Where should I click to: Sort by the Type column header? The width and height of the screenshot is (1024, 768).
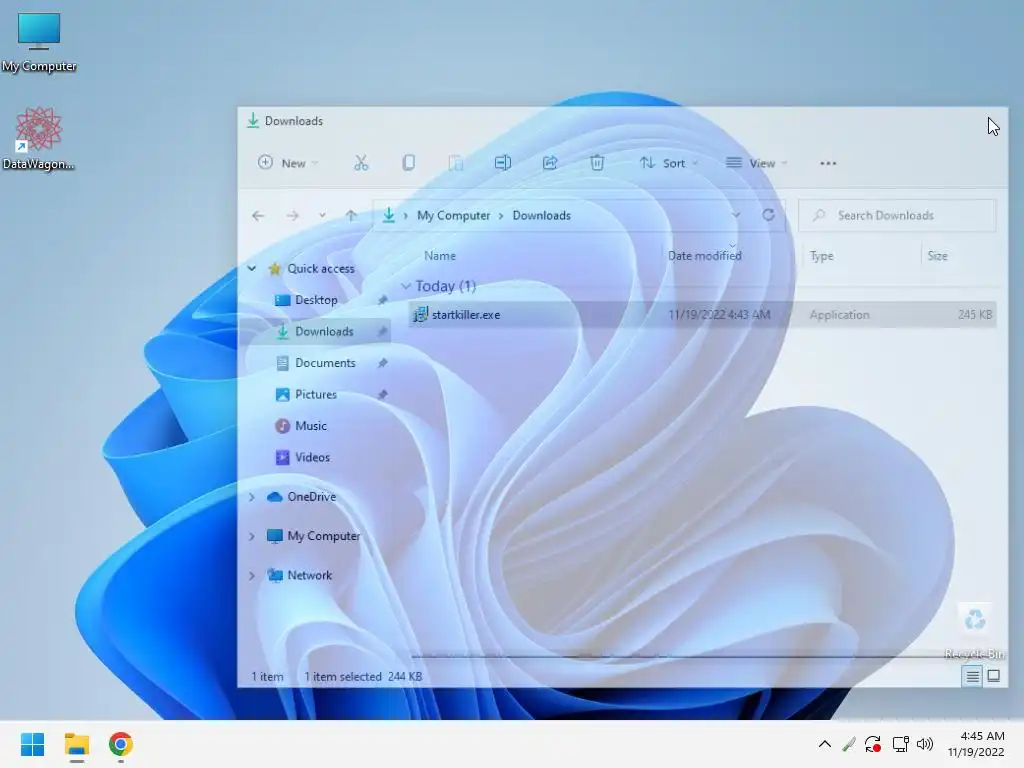coord(822,255)
